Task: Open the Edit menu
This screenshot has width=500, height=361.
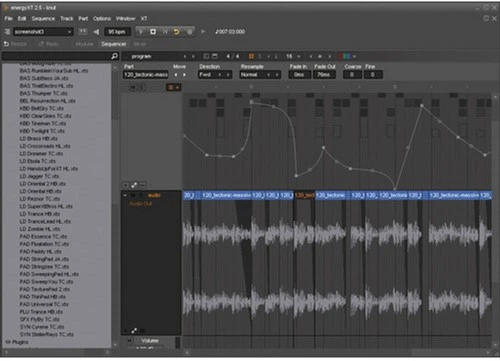Action: tap(22, 18)
